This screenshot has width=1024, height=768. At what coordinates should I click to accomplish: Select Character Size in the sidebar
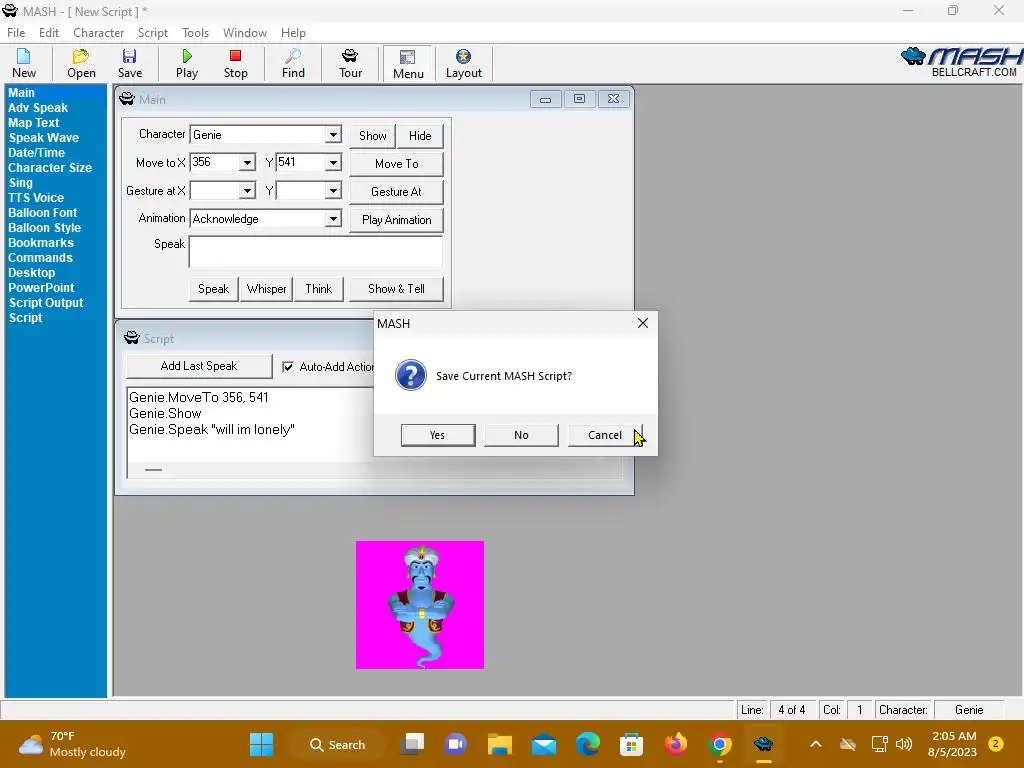[x=50, y=168]
